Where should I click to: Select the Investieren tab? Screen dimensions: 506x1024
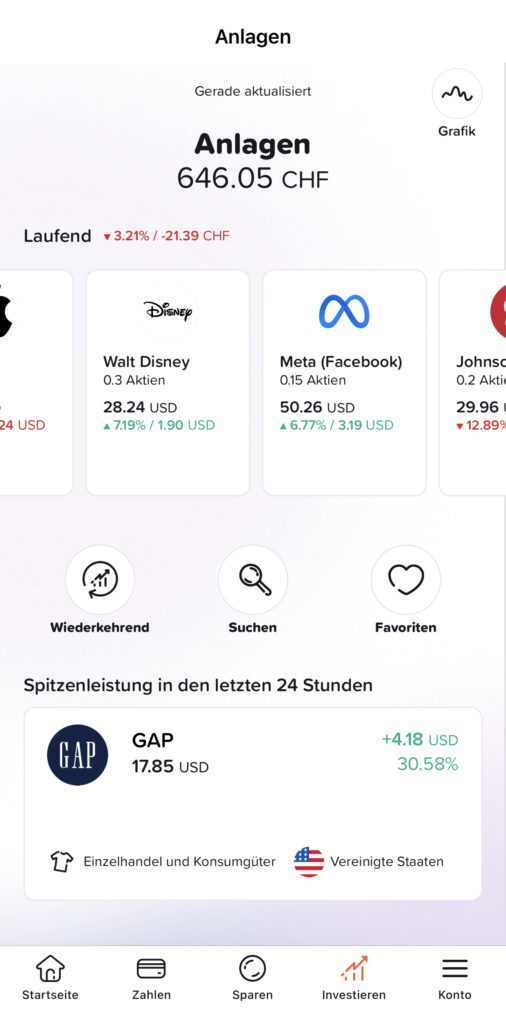click(x=354, y=978)
